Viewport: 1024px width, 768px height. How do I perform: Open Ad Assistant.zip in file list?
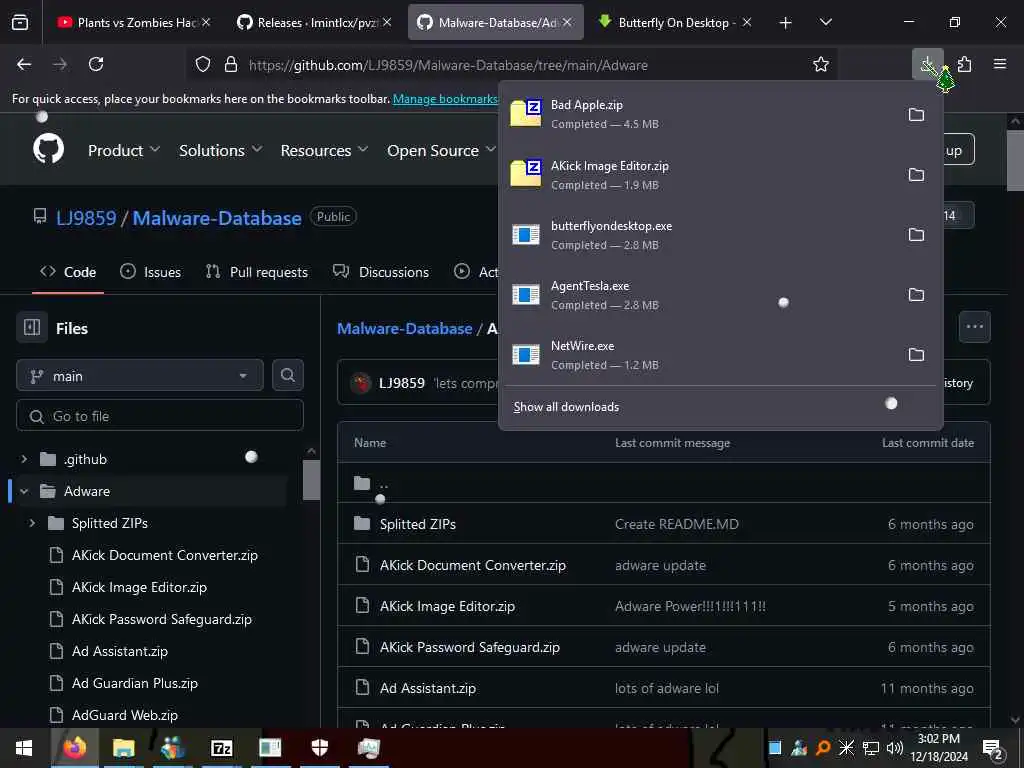428,688
